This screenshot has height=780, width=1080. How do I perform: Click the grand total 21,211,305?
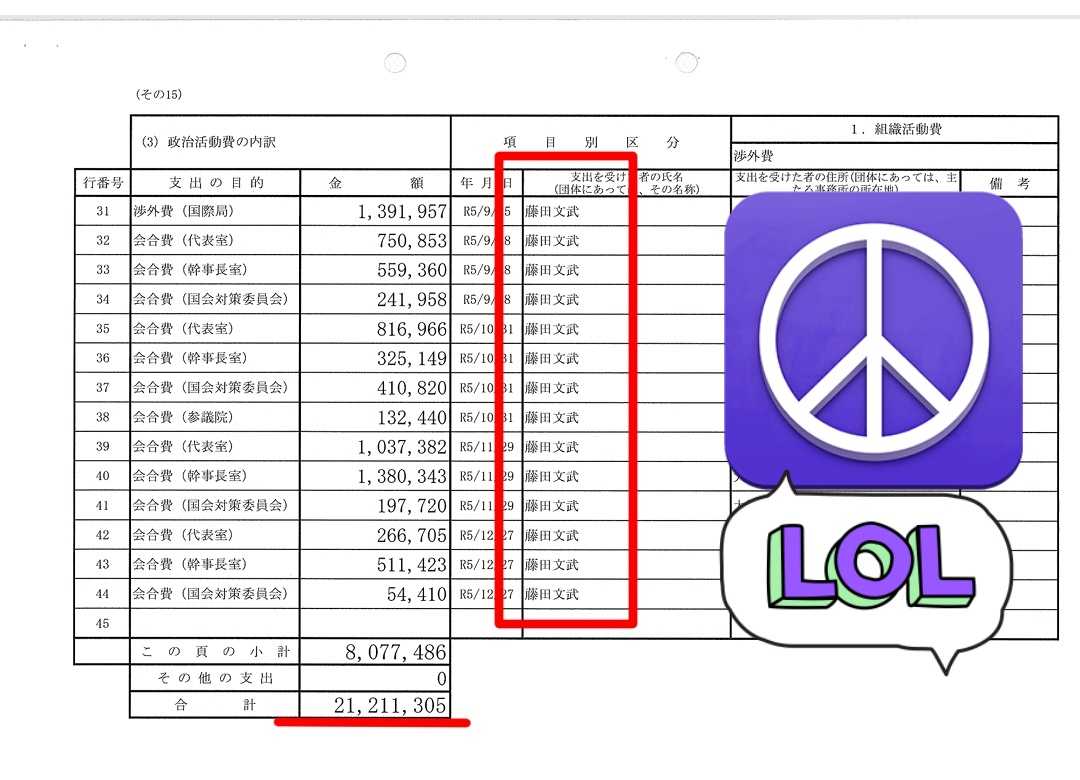[x=391, y=705]
